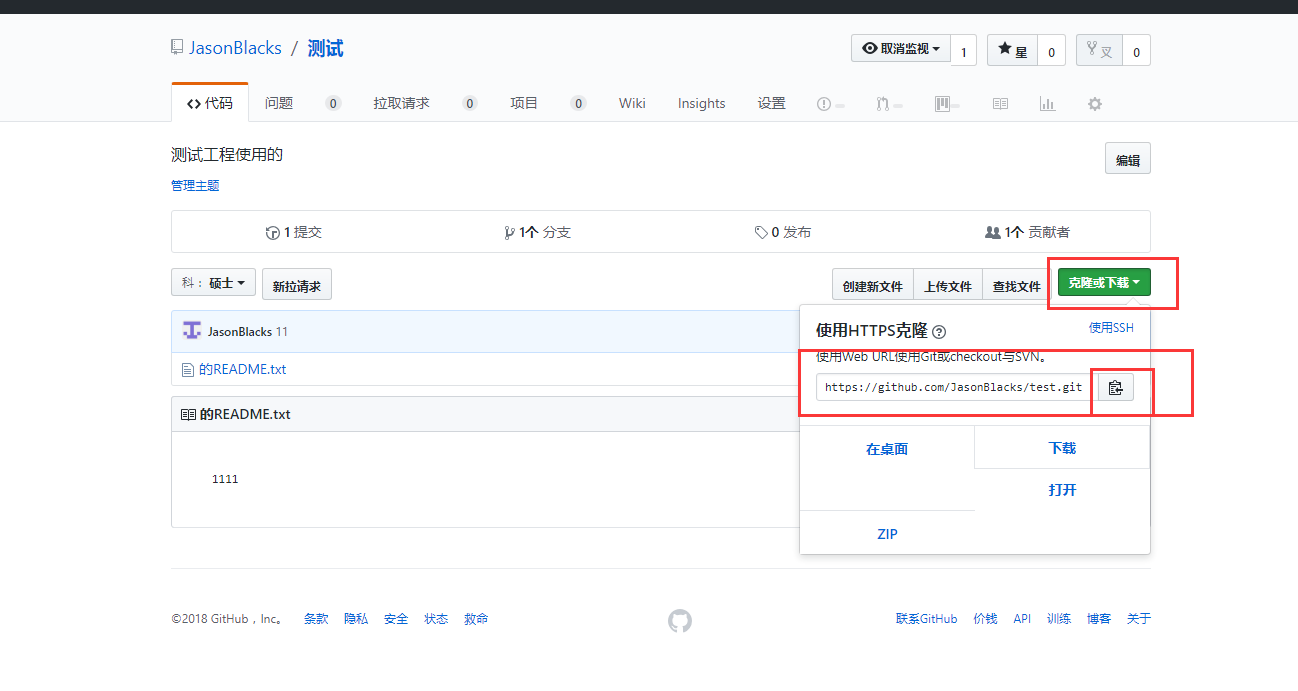Viewport: 1298px width, 691px height.
Task: Open the branch selector showing 硕士
Action: pos(214,283)
